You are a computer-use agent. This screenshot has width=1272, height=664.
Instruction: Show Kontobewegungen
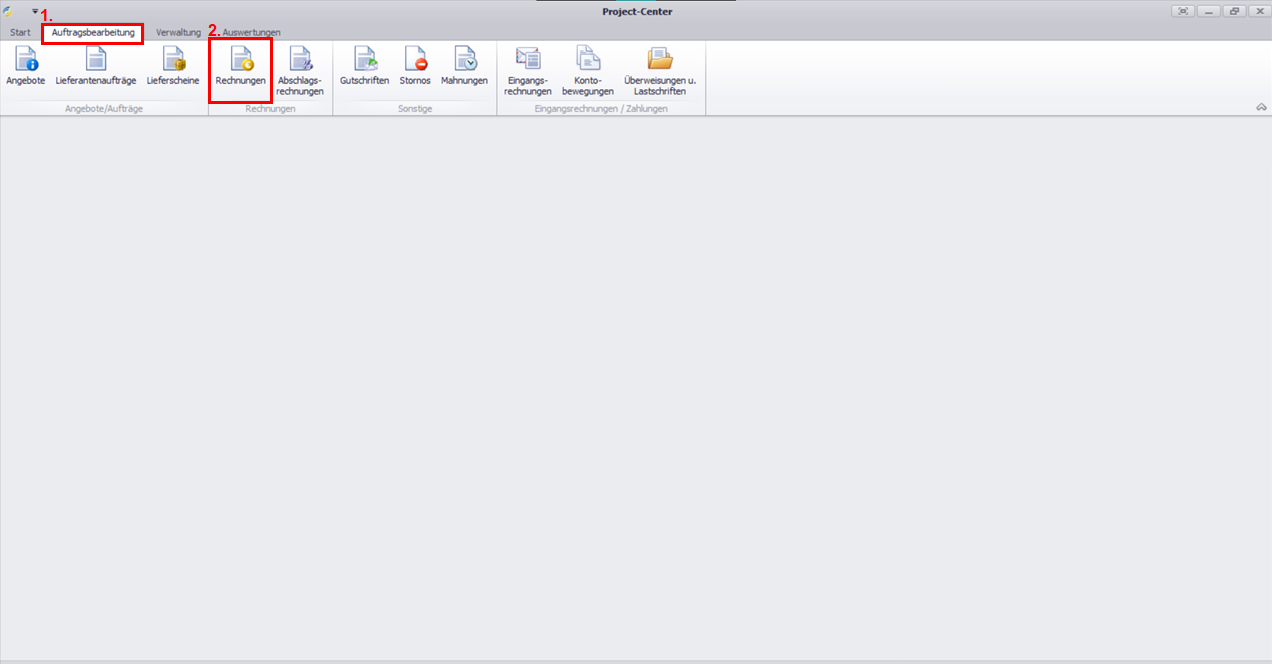coord(587,70)
